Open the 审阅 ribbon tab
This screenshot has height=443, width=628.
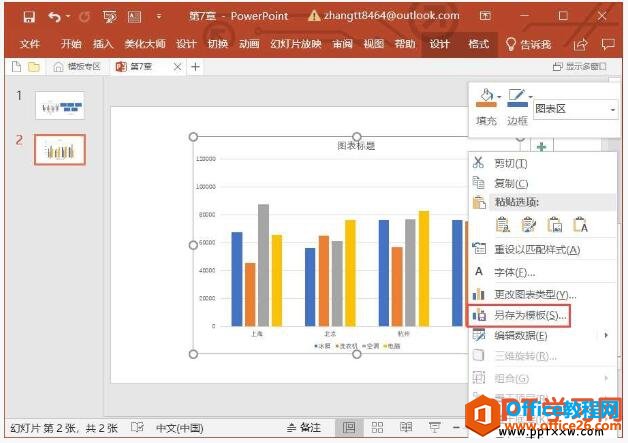[x=342, y=44]
